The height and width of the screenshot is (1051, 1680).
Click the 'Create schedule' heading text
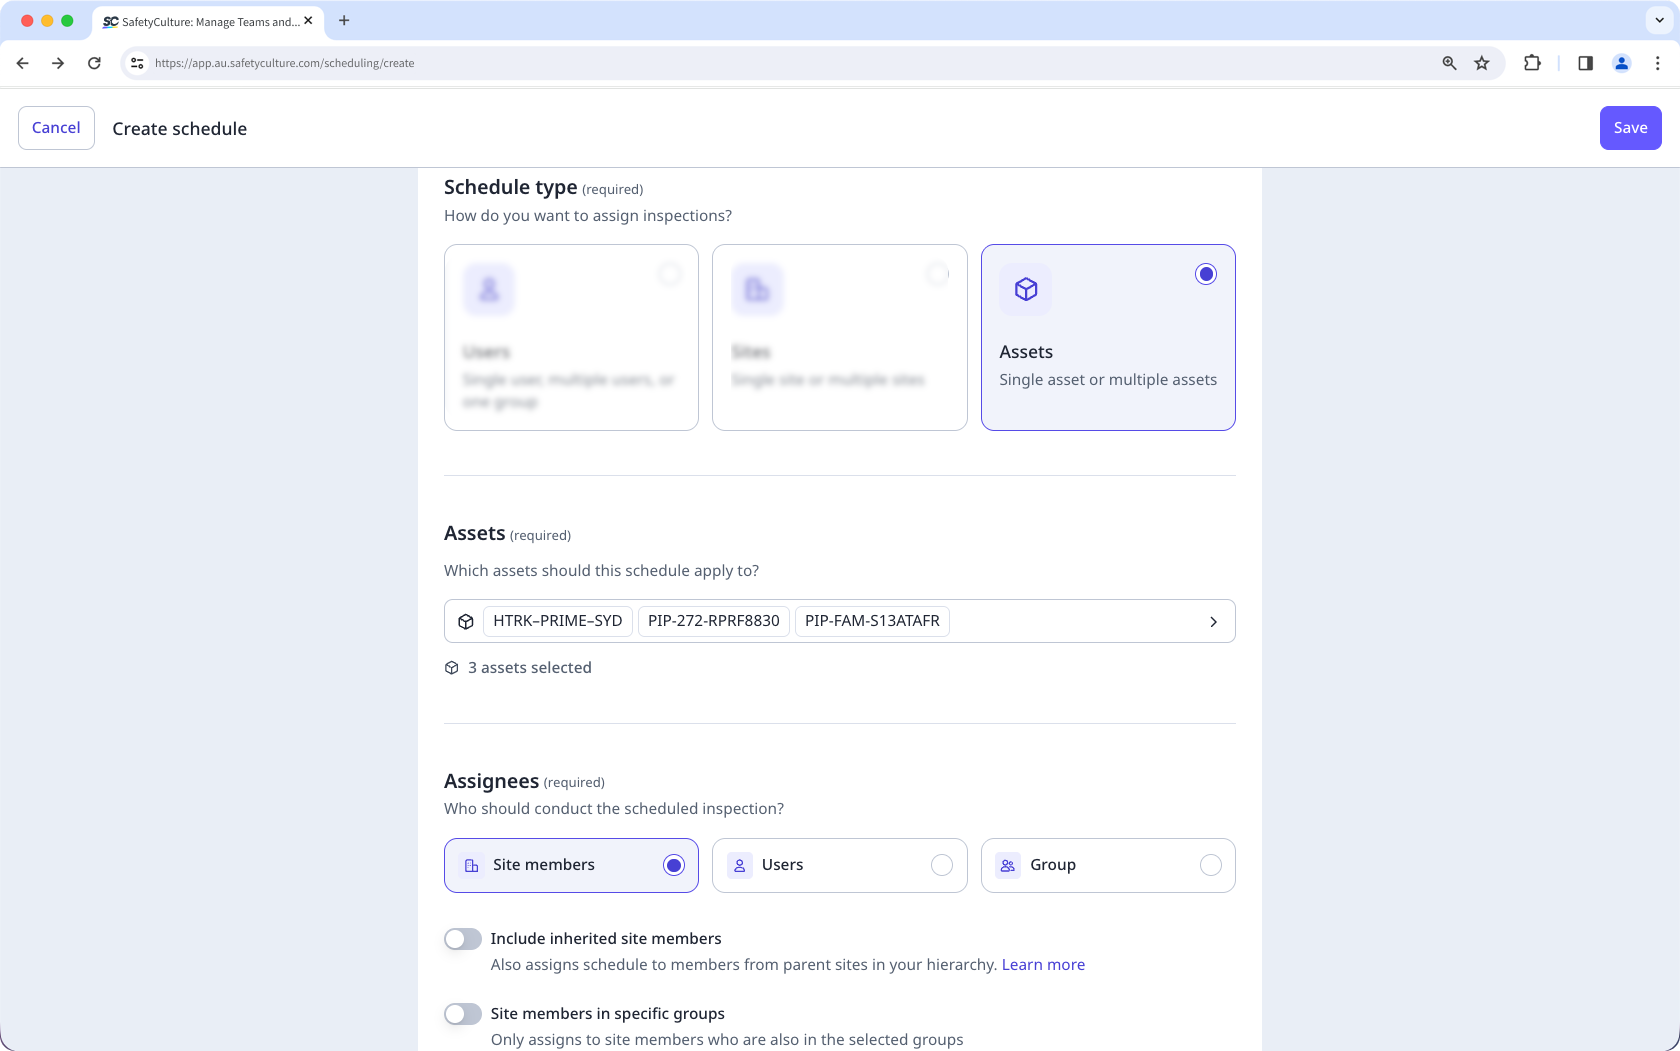(x=180, y=129)
